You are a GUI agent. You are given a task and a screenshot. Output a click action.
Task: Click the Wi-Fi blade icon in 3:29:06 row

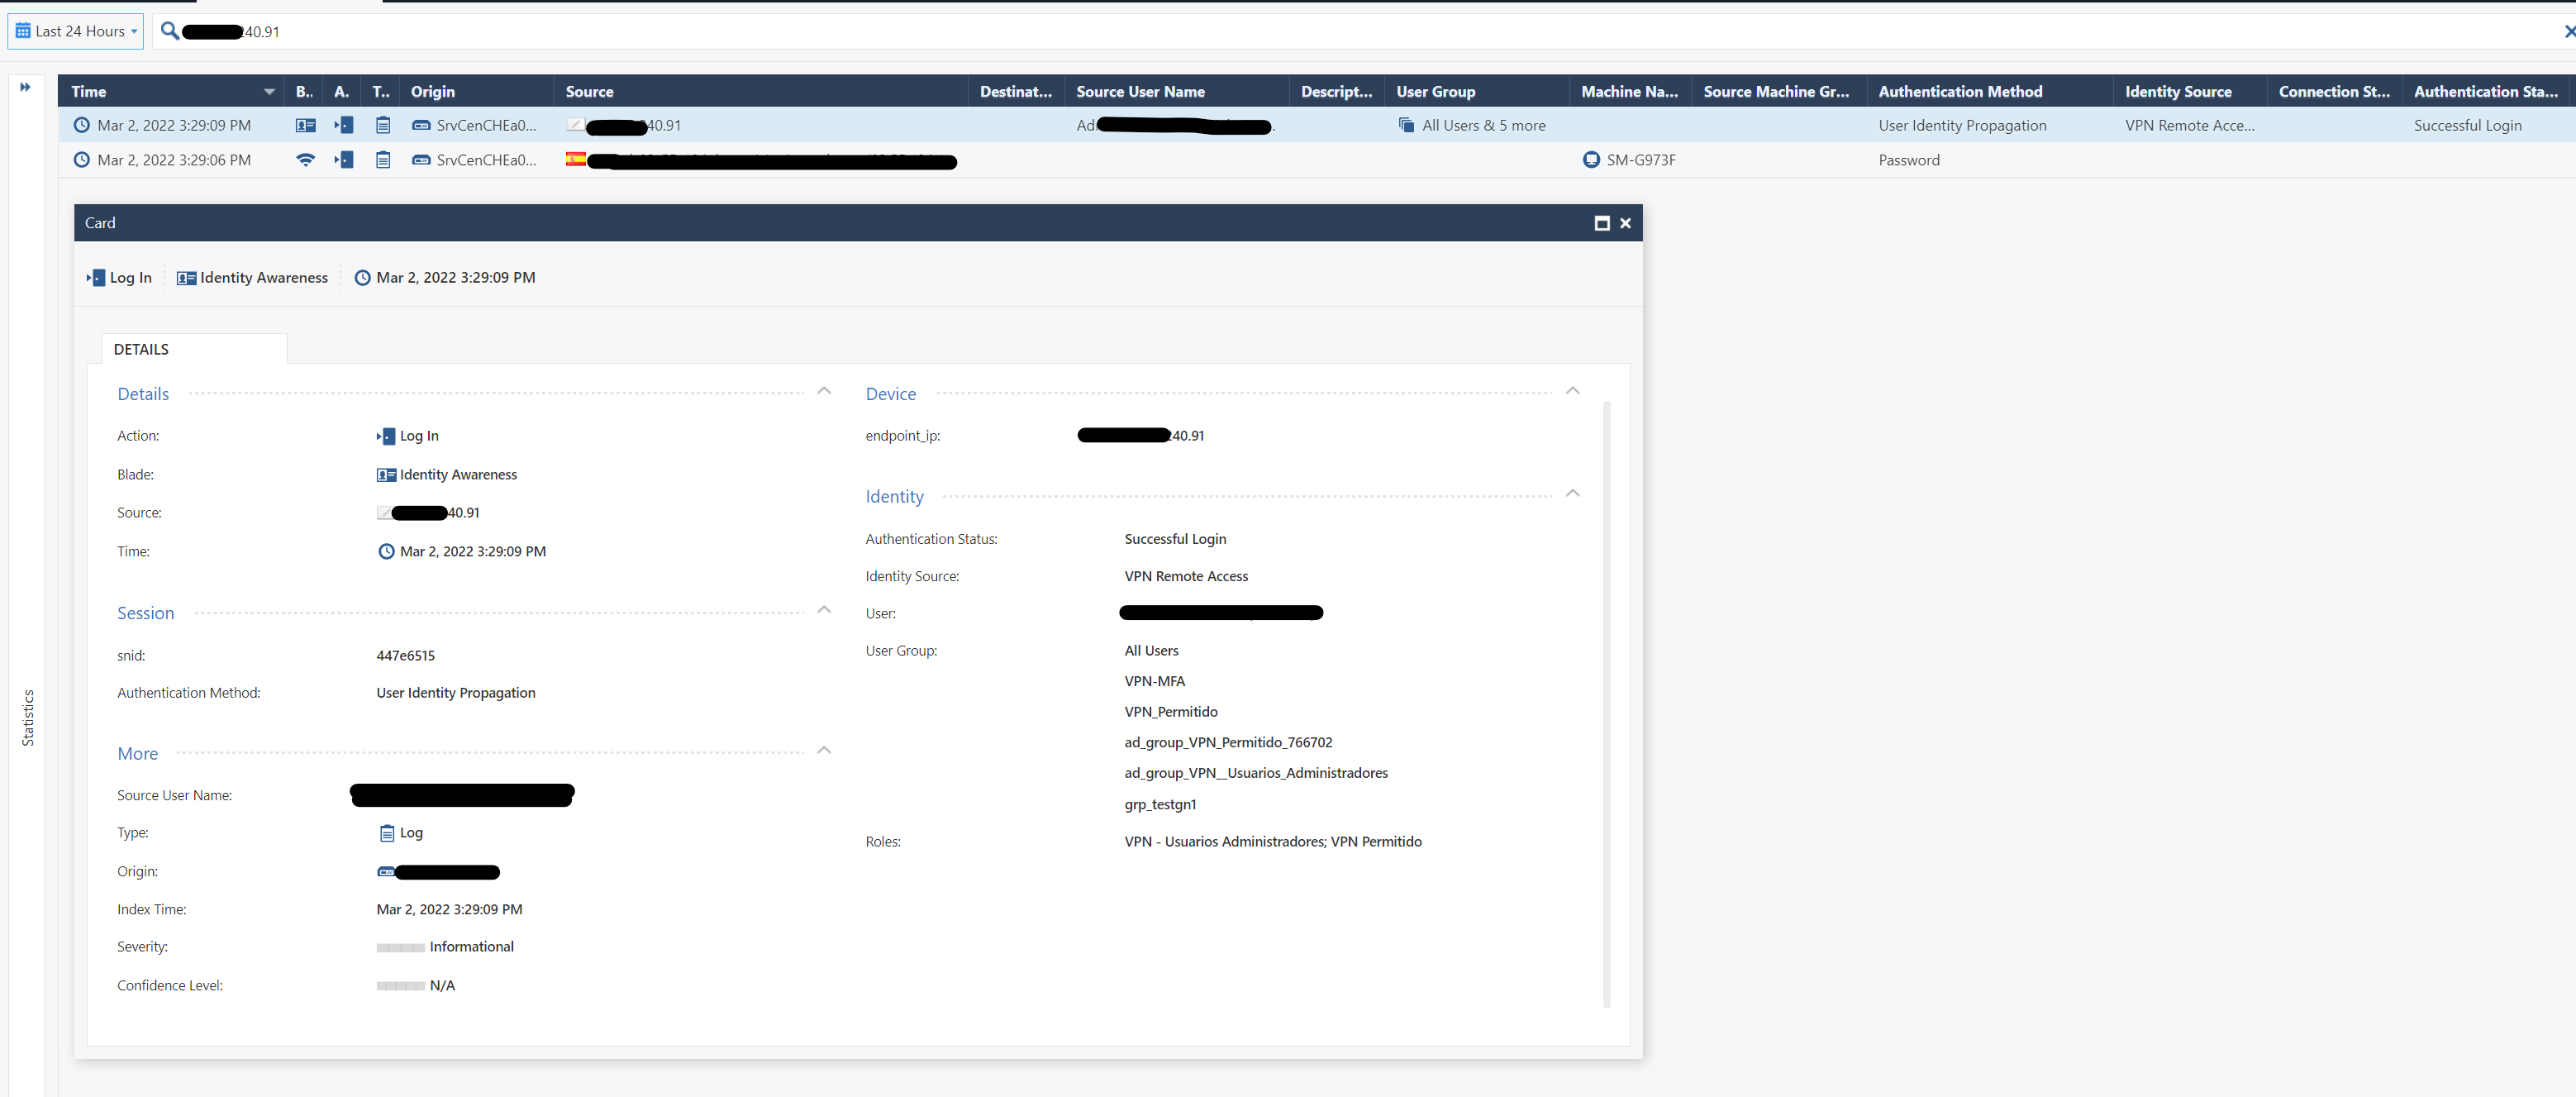(306, 160)
